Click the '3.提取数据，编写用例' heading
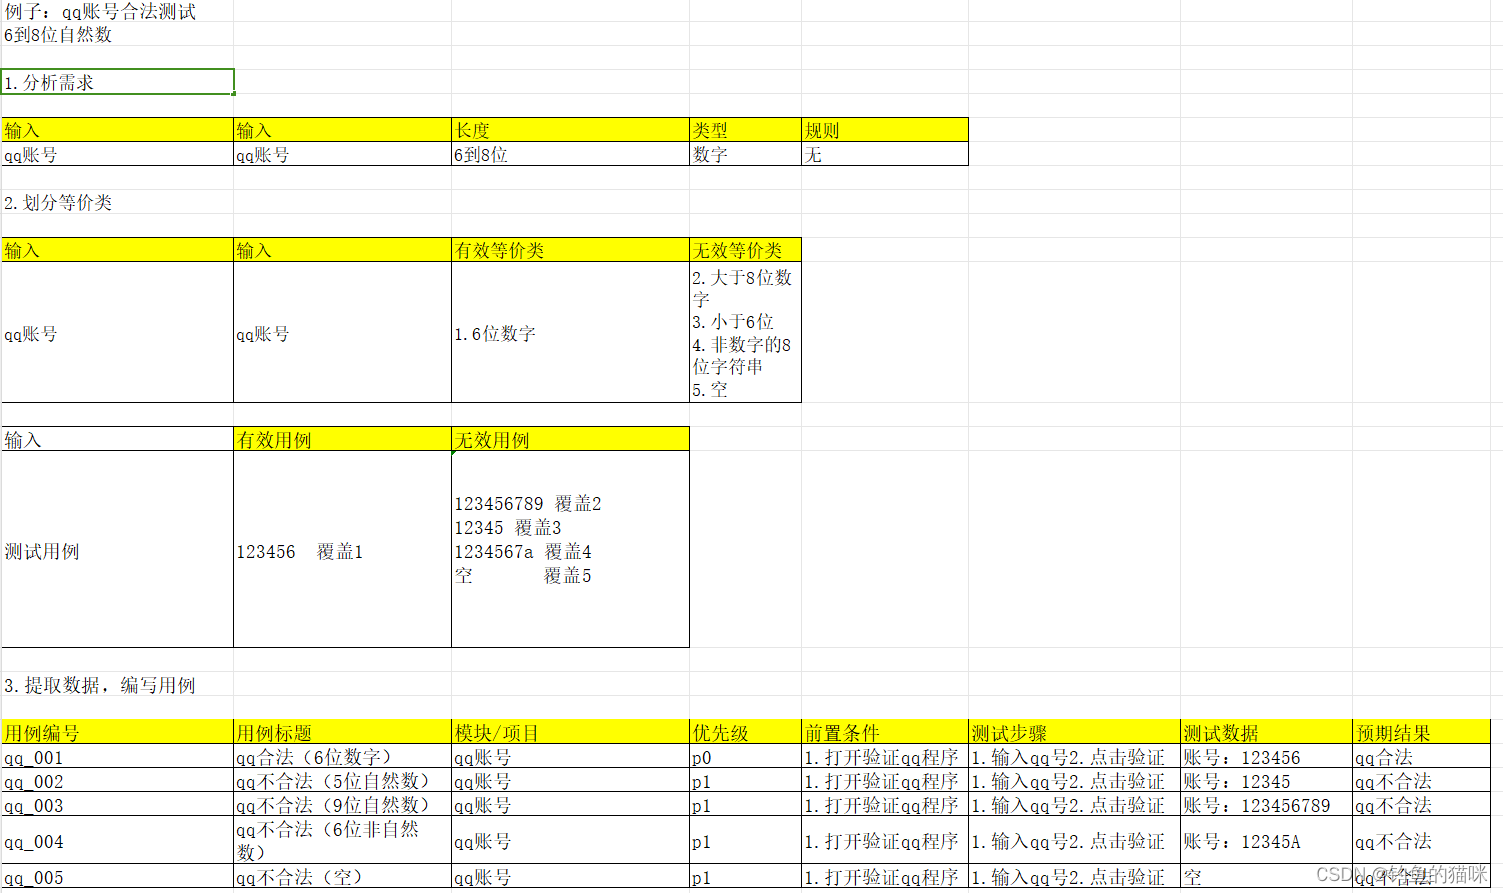 pos(117,685)
